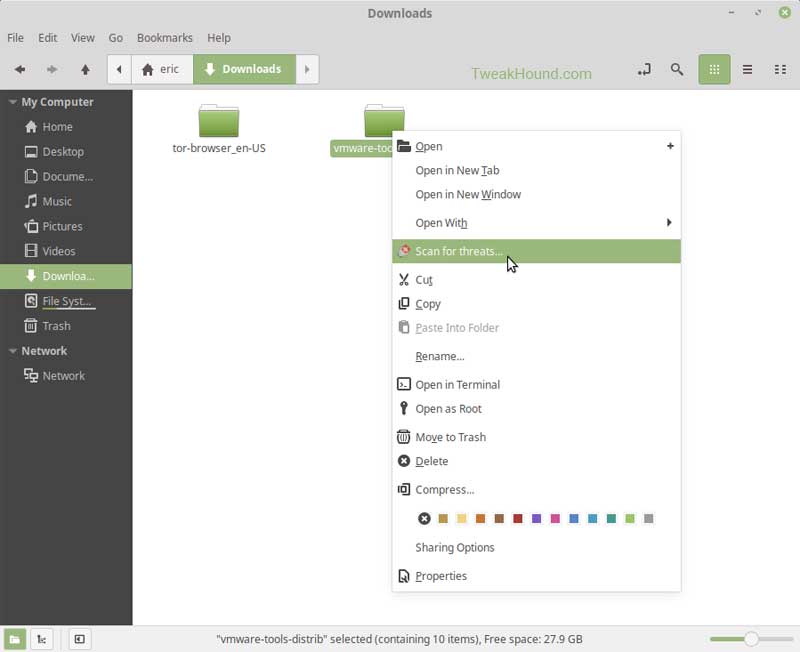Open the View menu
Viewport: 800px width, 652px height.
83,38
